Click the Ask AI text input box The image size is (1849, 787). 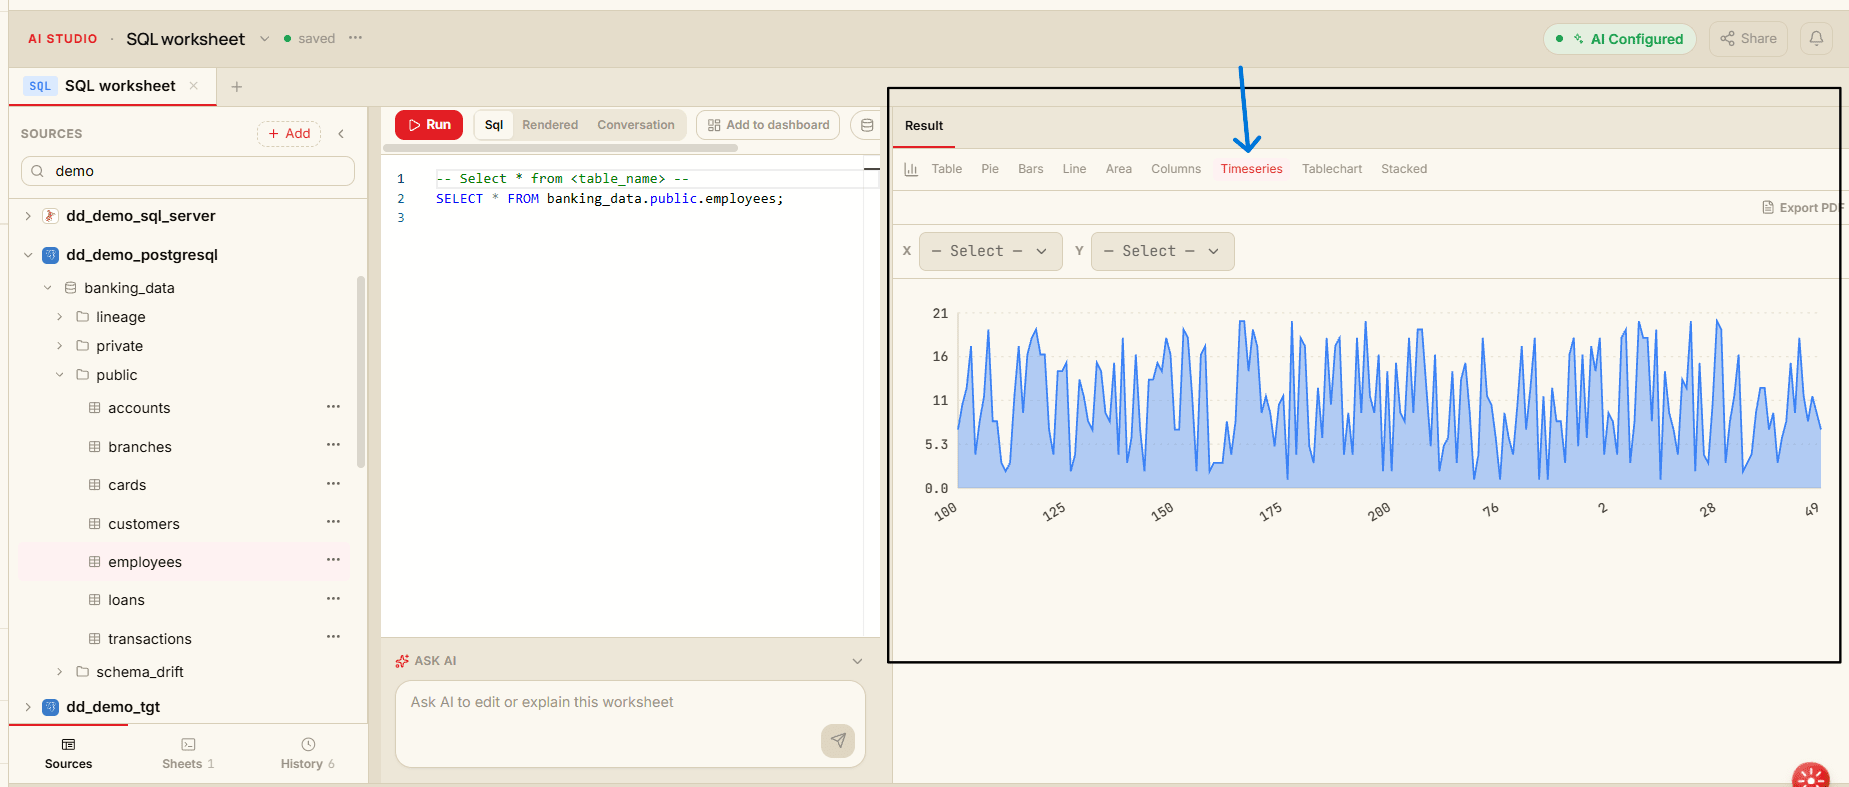coord(630,724)
